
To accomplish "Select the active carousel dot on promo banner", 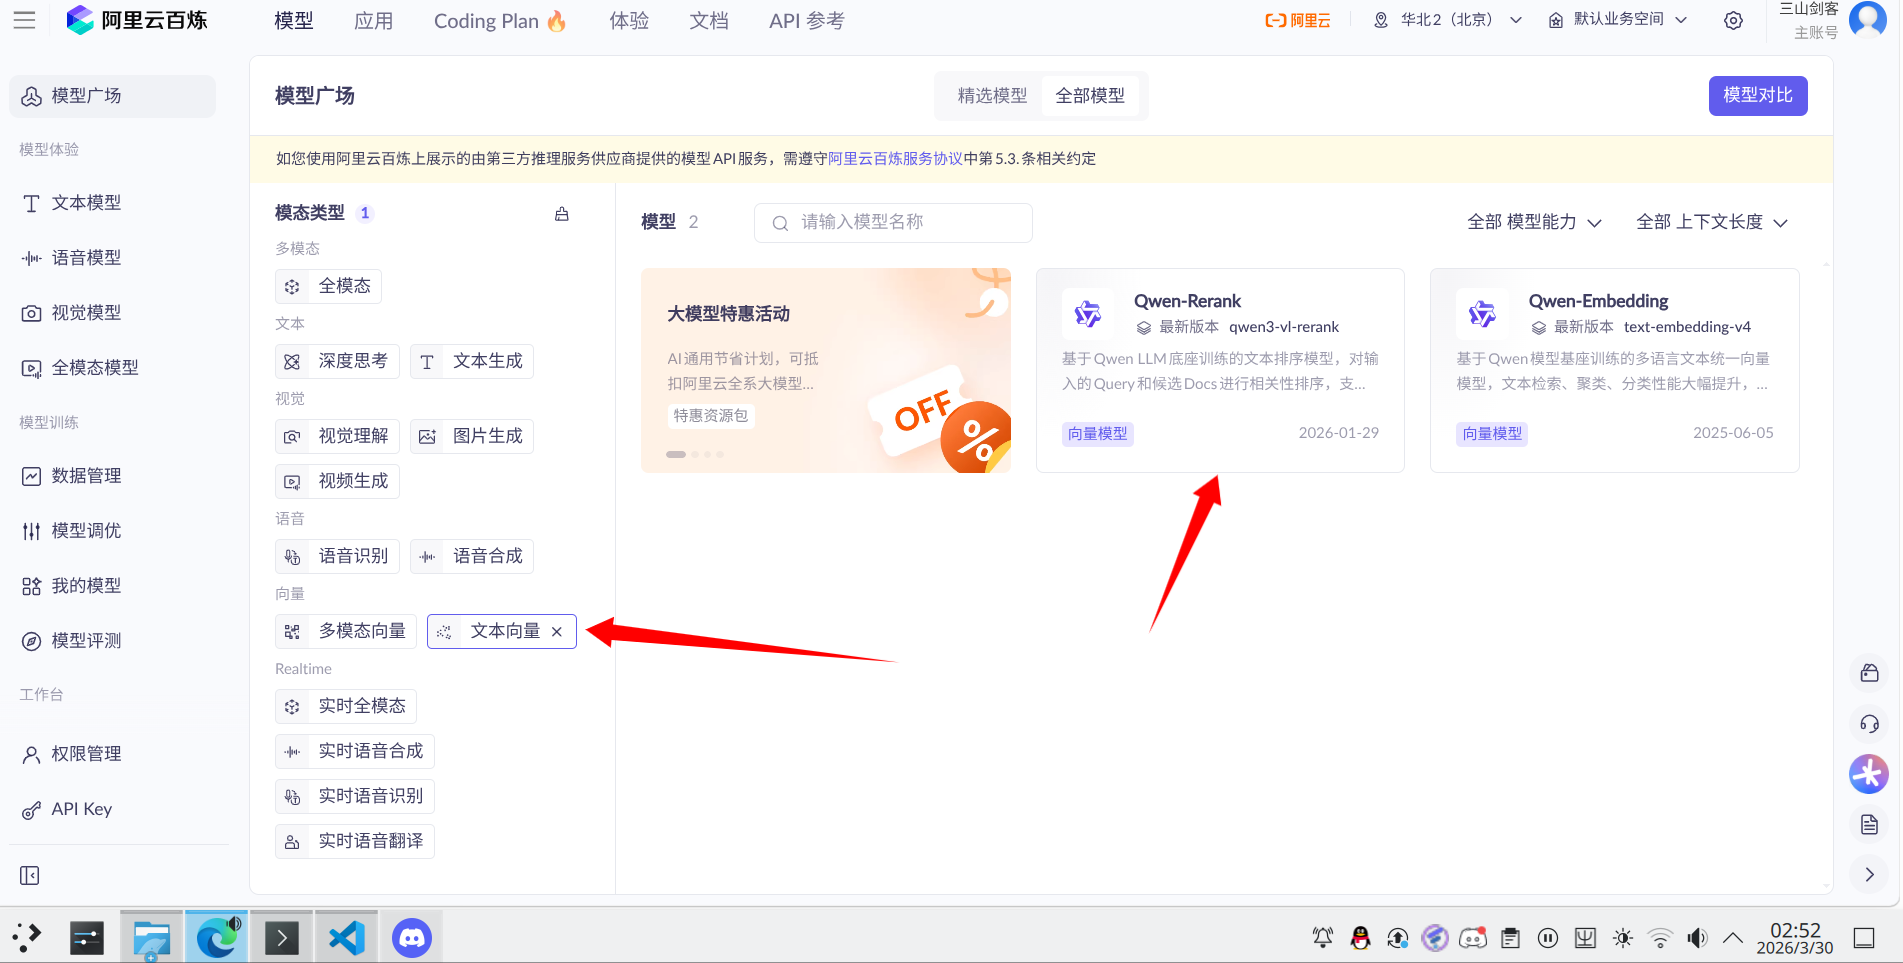I will pos(676,454).
